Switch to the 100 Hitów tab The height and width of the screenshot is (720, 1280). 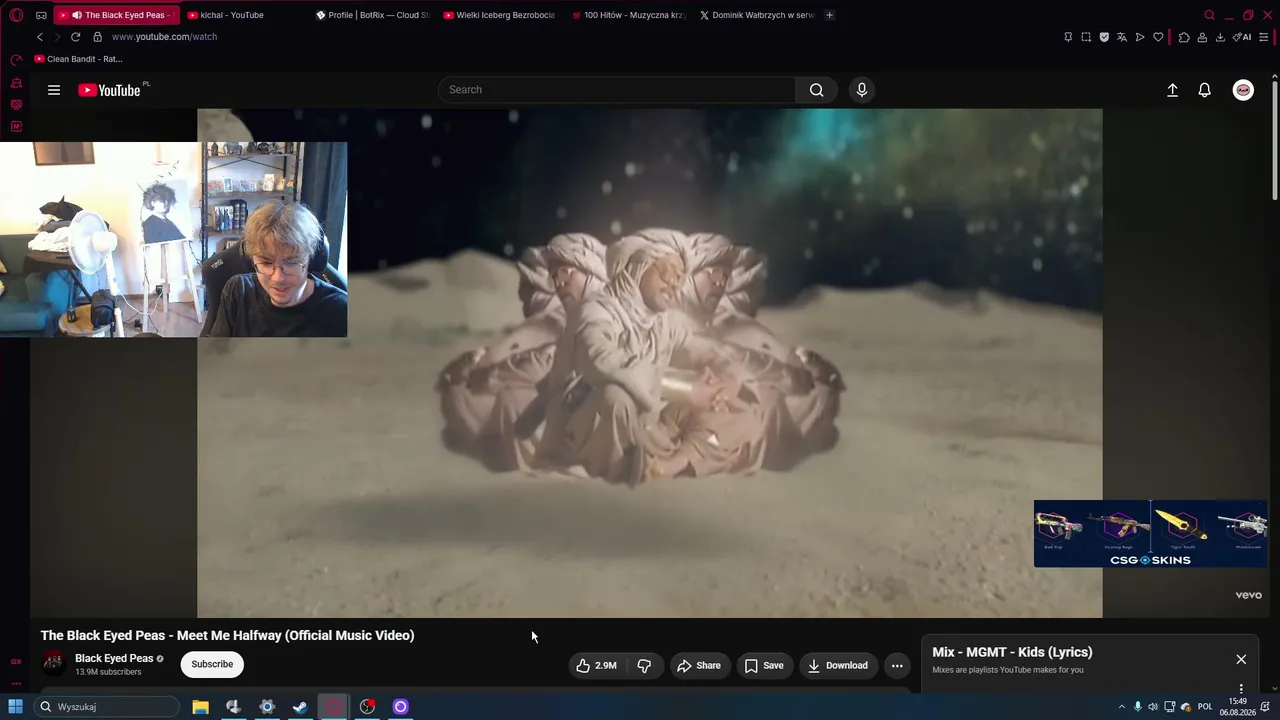(630, 15)
